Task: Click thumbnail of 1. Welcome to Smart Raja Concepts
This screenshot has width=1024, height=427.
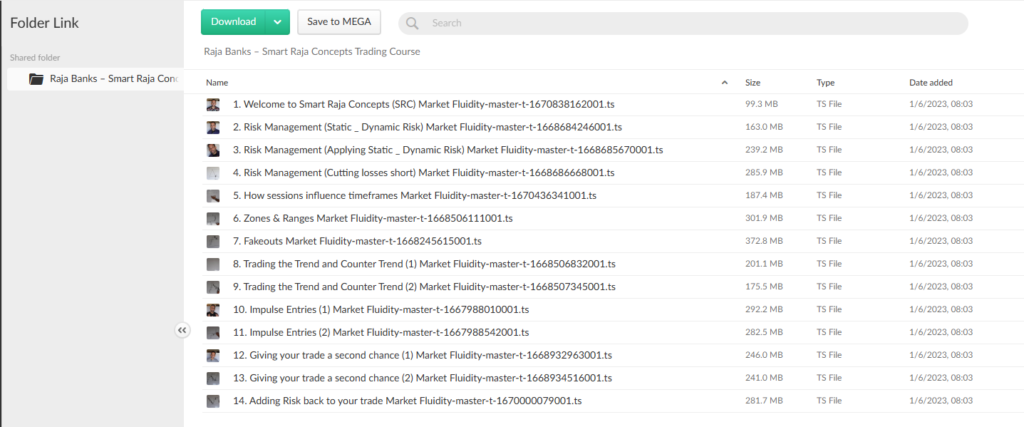Action: coord(213,104)
